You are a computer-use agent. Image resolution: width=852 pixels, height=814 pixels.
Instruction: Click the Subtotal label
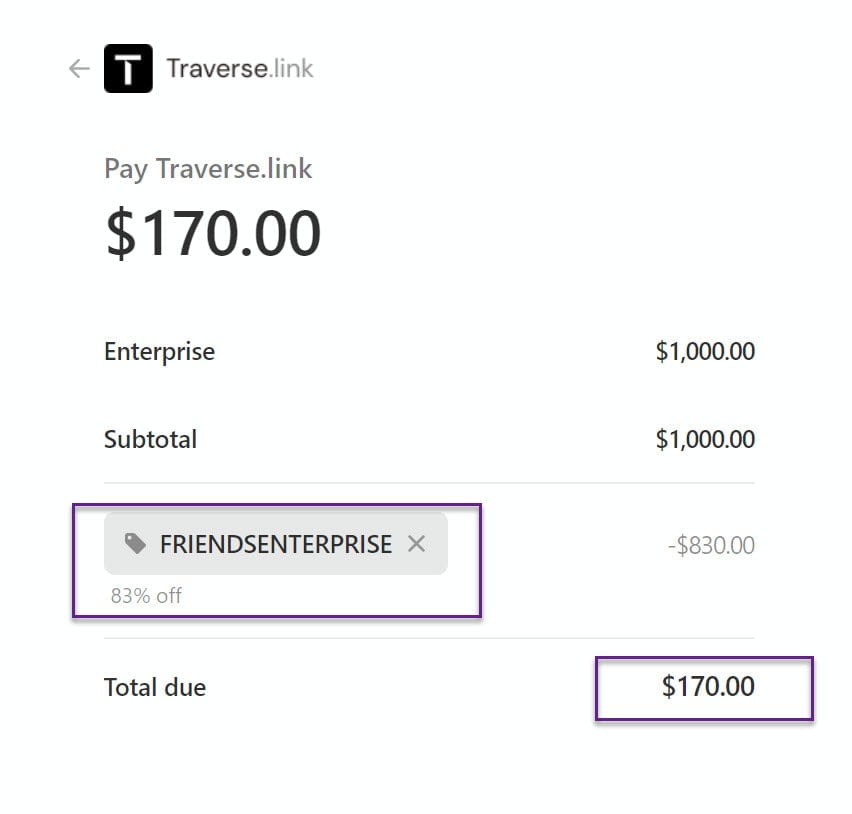[150, 439]
